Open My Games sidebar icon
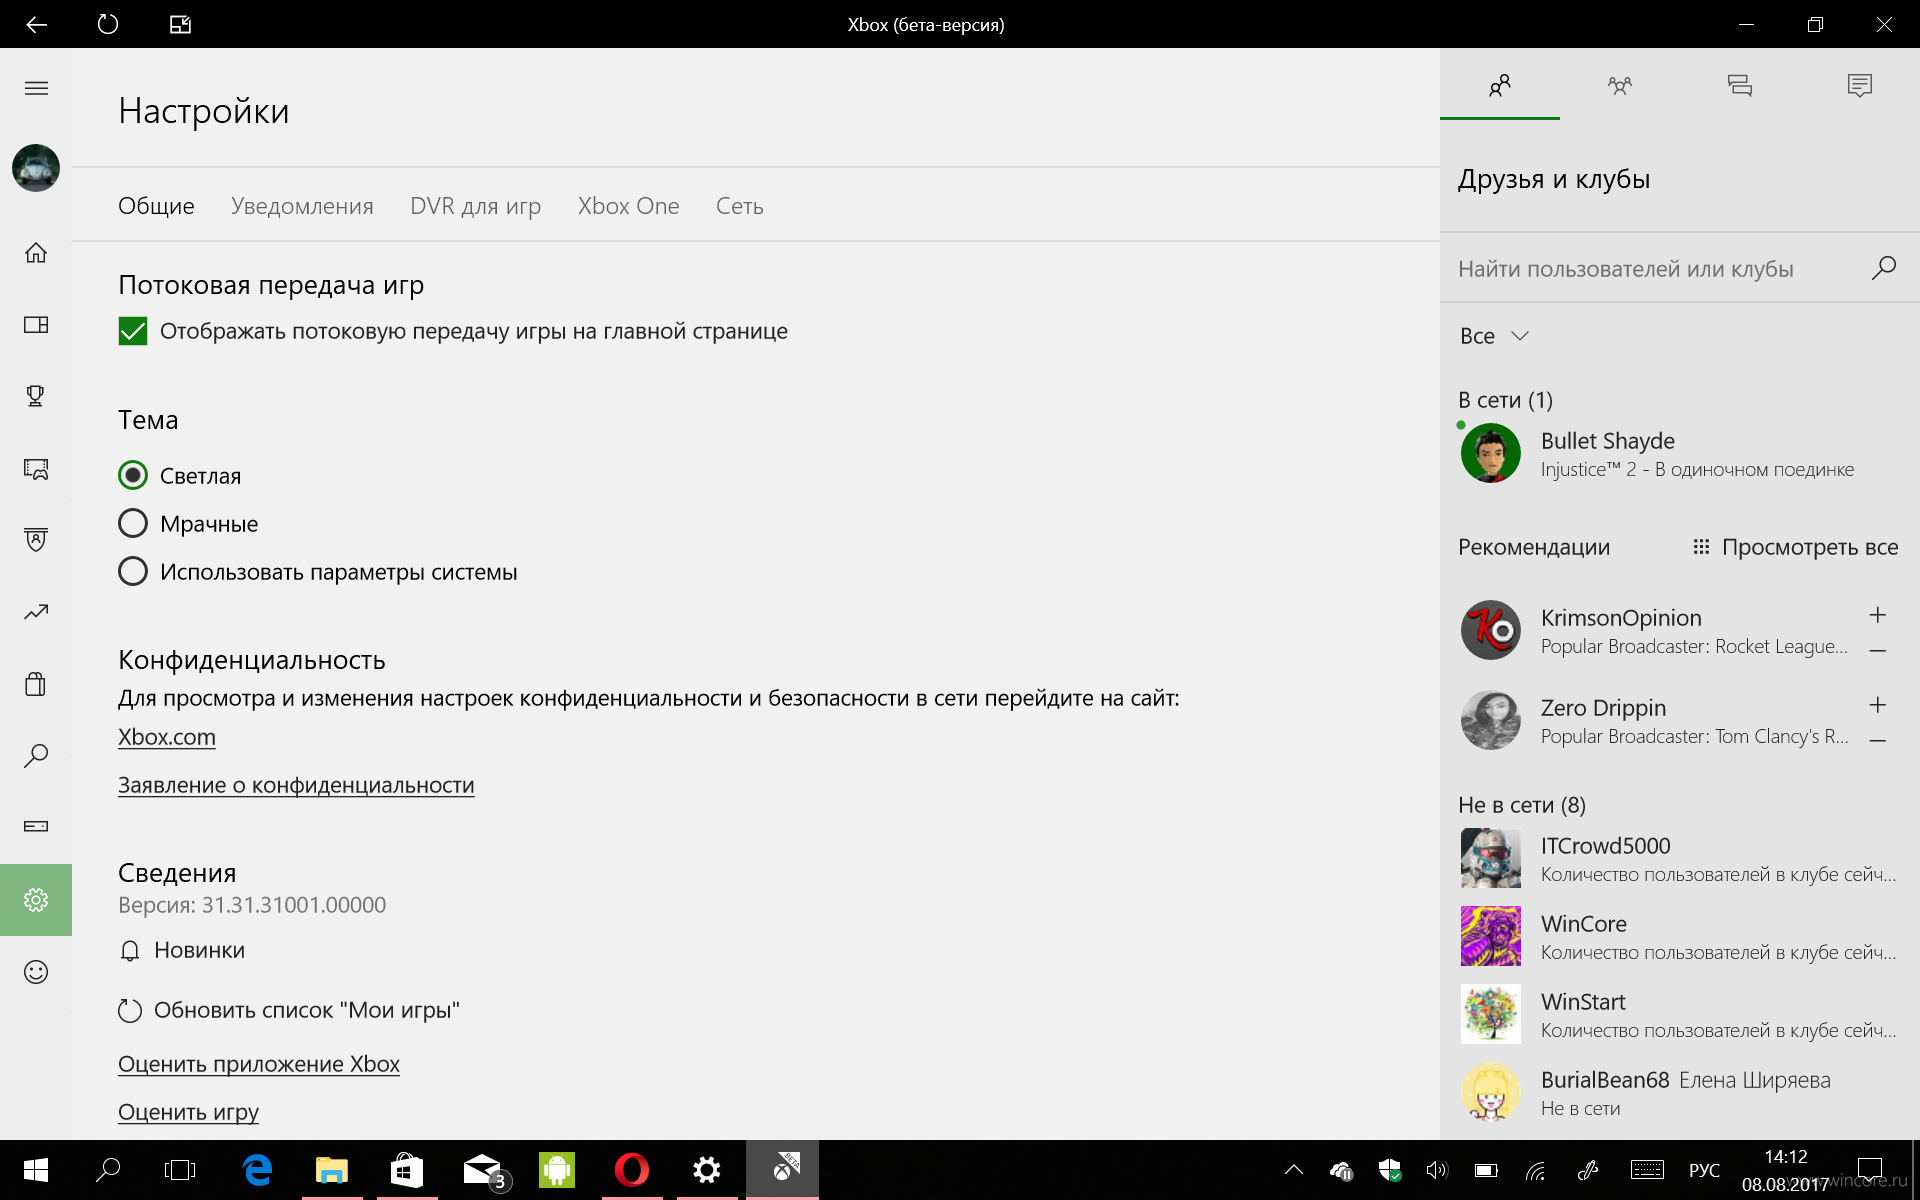Image resolution: width=1920 pixels, height=1200 pixels. click(36, 325)
